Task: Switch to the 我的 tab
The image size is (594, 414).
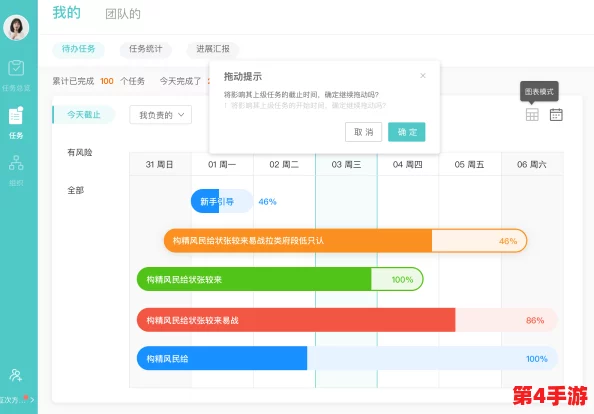Action: pos(67,12)
